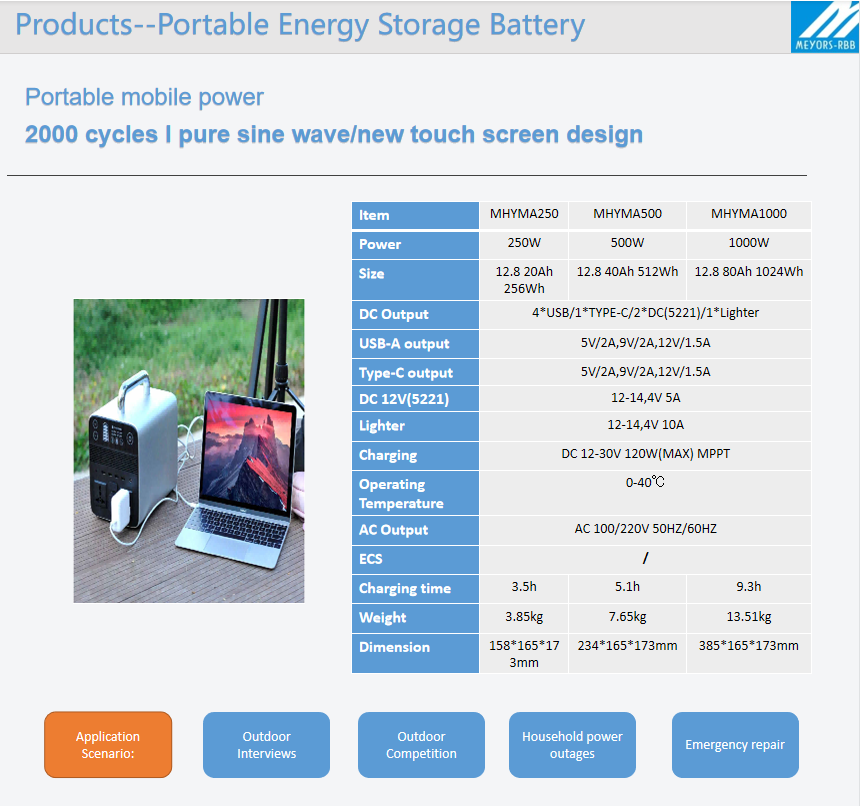The height and width of the screenshot is (806, 860).
Task: Click the Charging time row label
Action: (x=415, y=589)
